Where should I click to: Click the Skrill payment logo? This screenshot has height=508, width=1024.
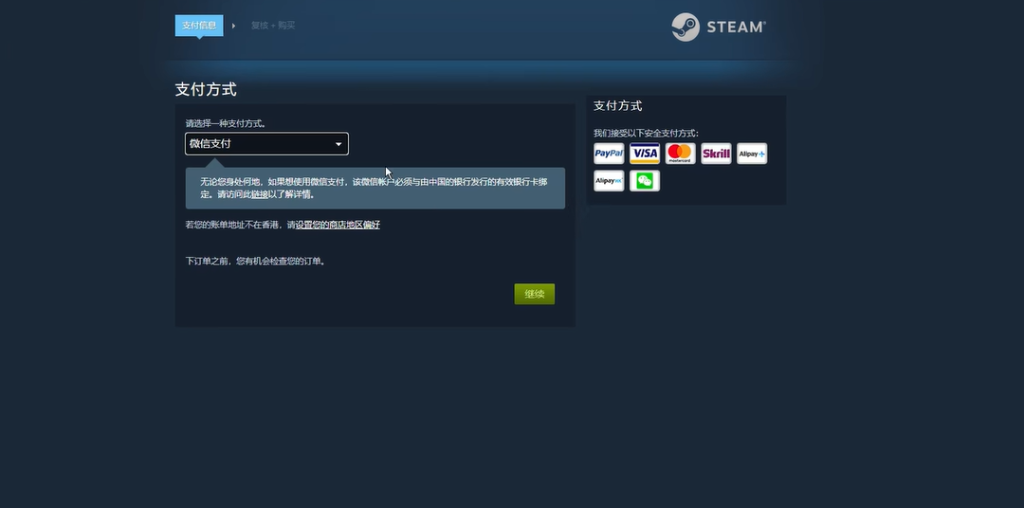click(716, 153)
